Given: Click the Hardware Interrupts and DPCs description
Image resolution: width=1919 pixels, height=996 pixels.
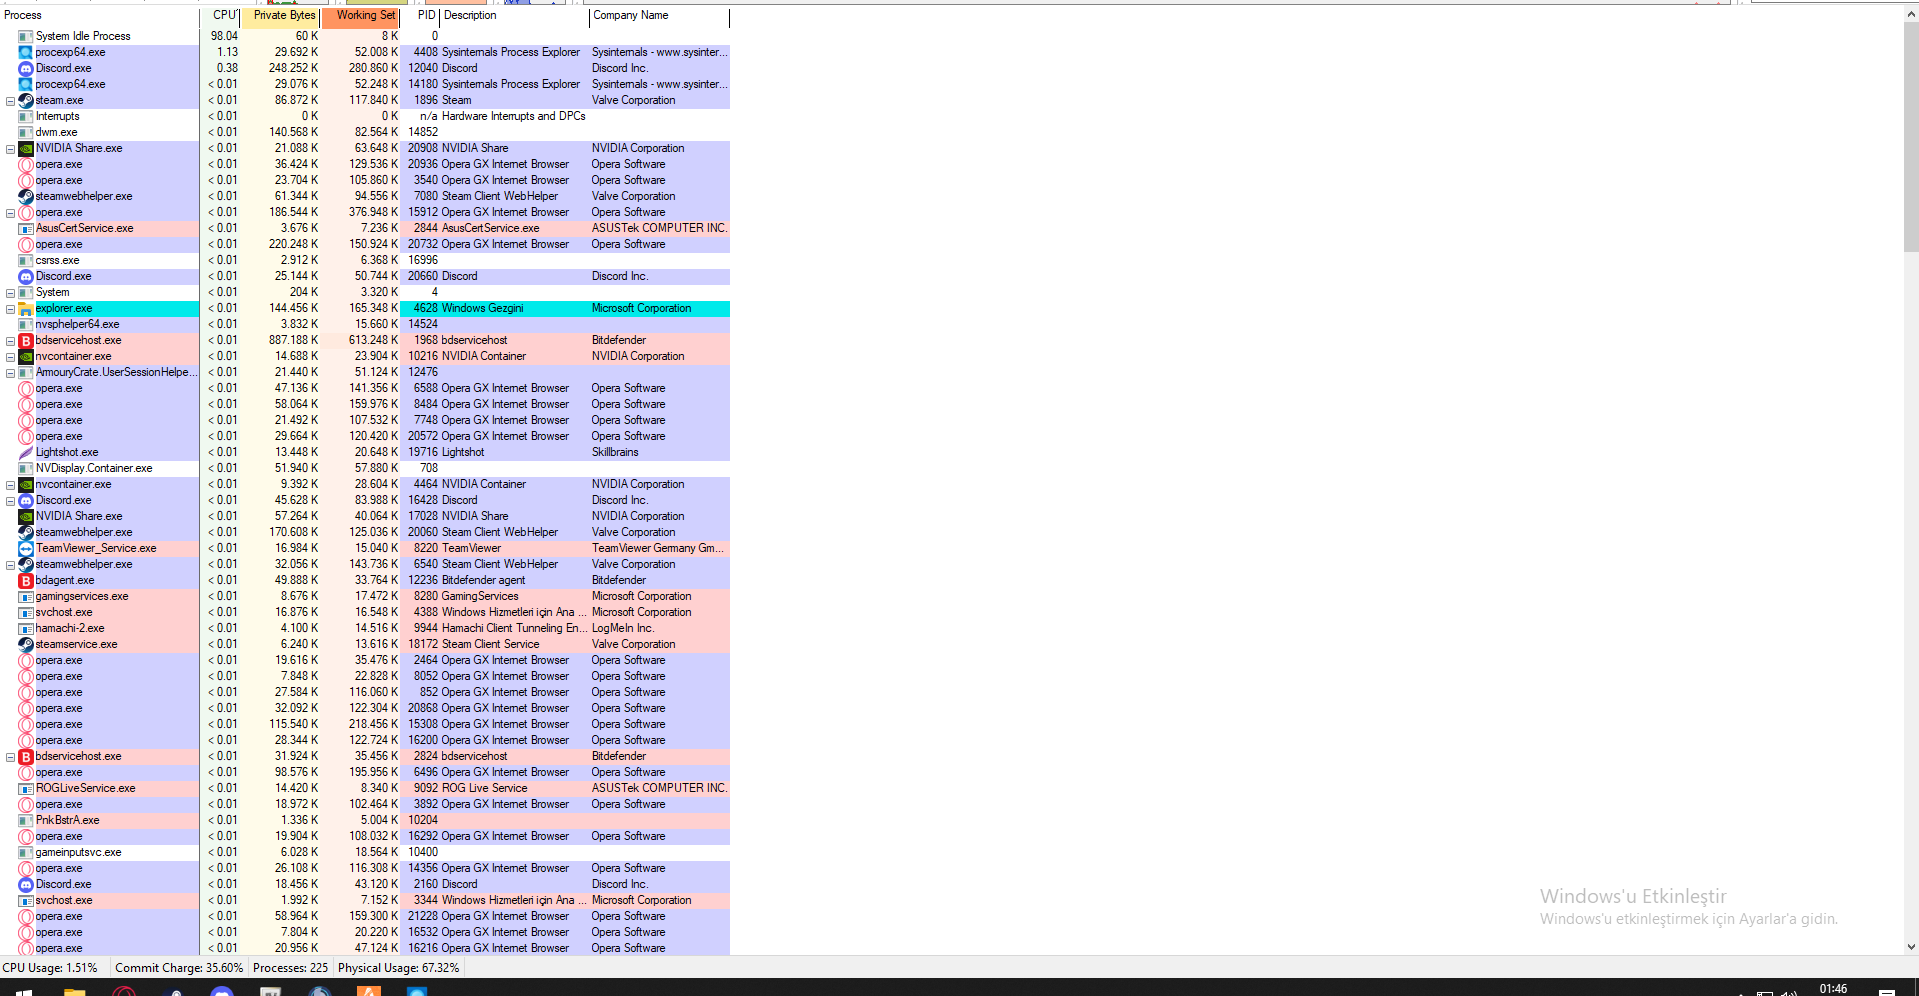Looking at the screenshot, I should click(x=514, y=116).
